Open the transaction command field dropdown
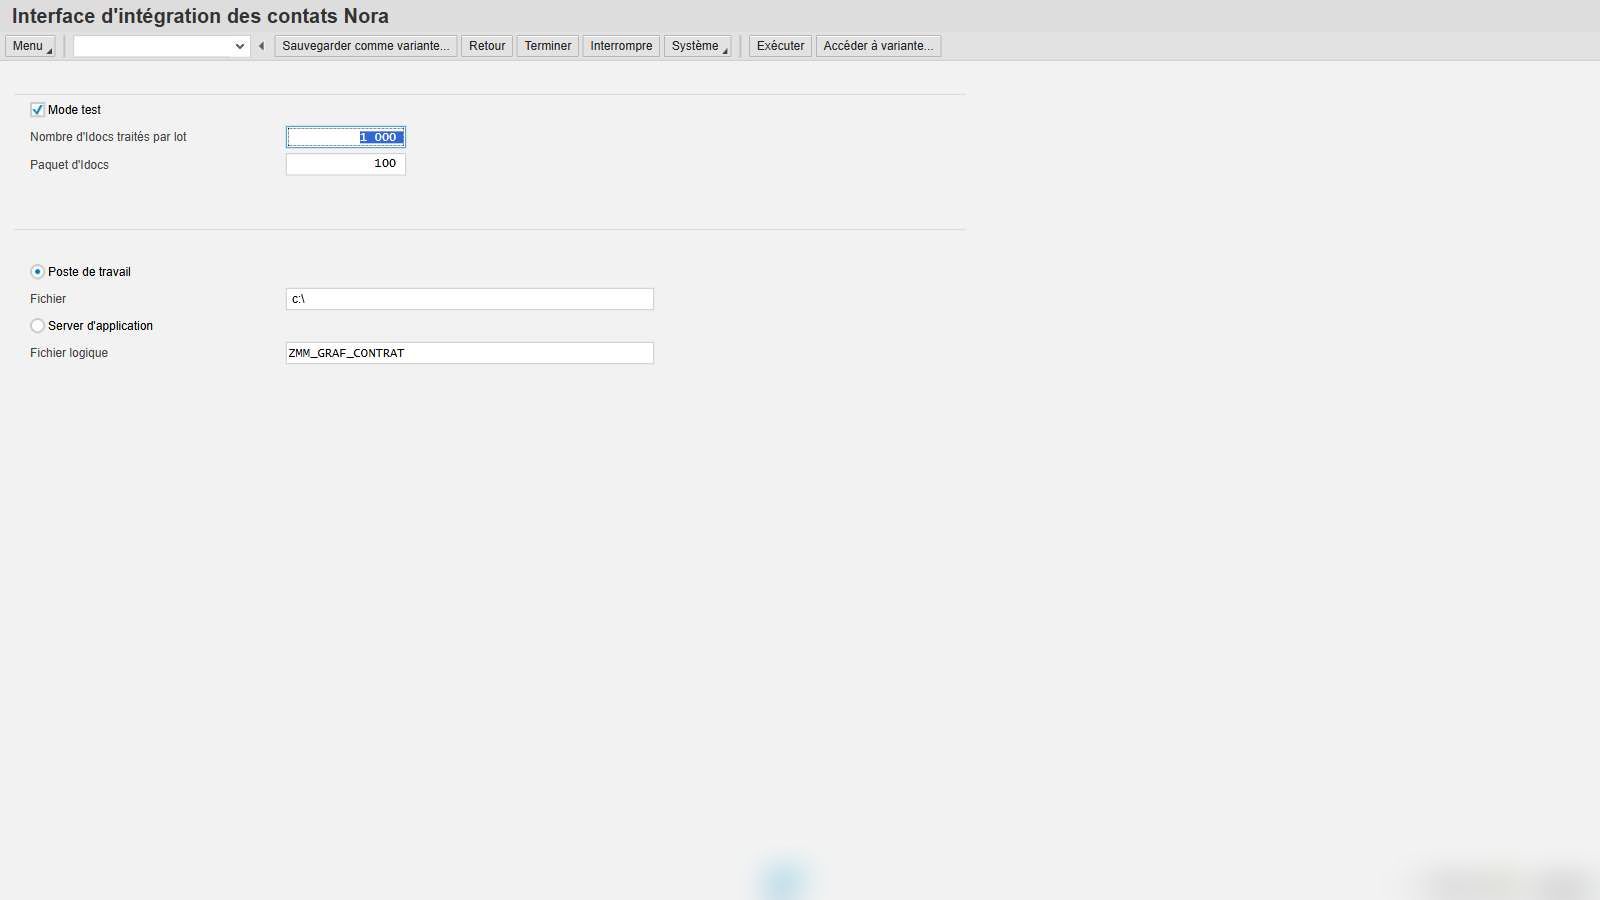The height and width of the screenshot is (900, 1600). point(239,46)
